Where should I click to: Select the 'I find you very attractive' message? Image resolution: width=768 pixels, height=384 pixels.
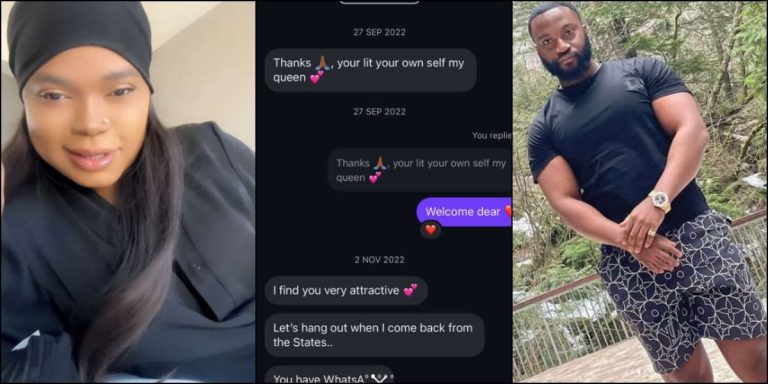point(346,290)
